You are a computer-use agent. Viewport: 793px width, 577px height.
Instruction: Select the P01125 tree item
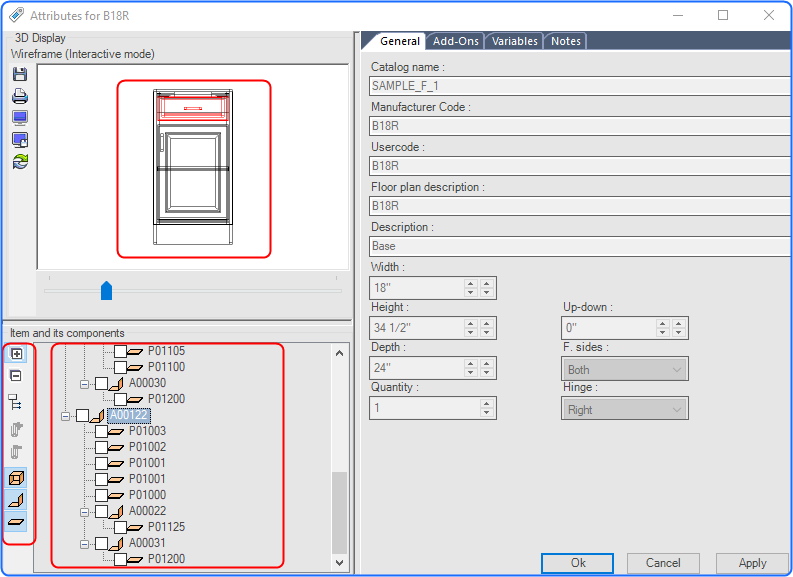(166, 527)
